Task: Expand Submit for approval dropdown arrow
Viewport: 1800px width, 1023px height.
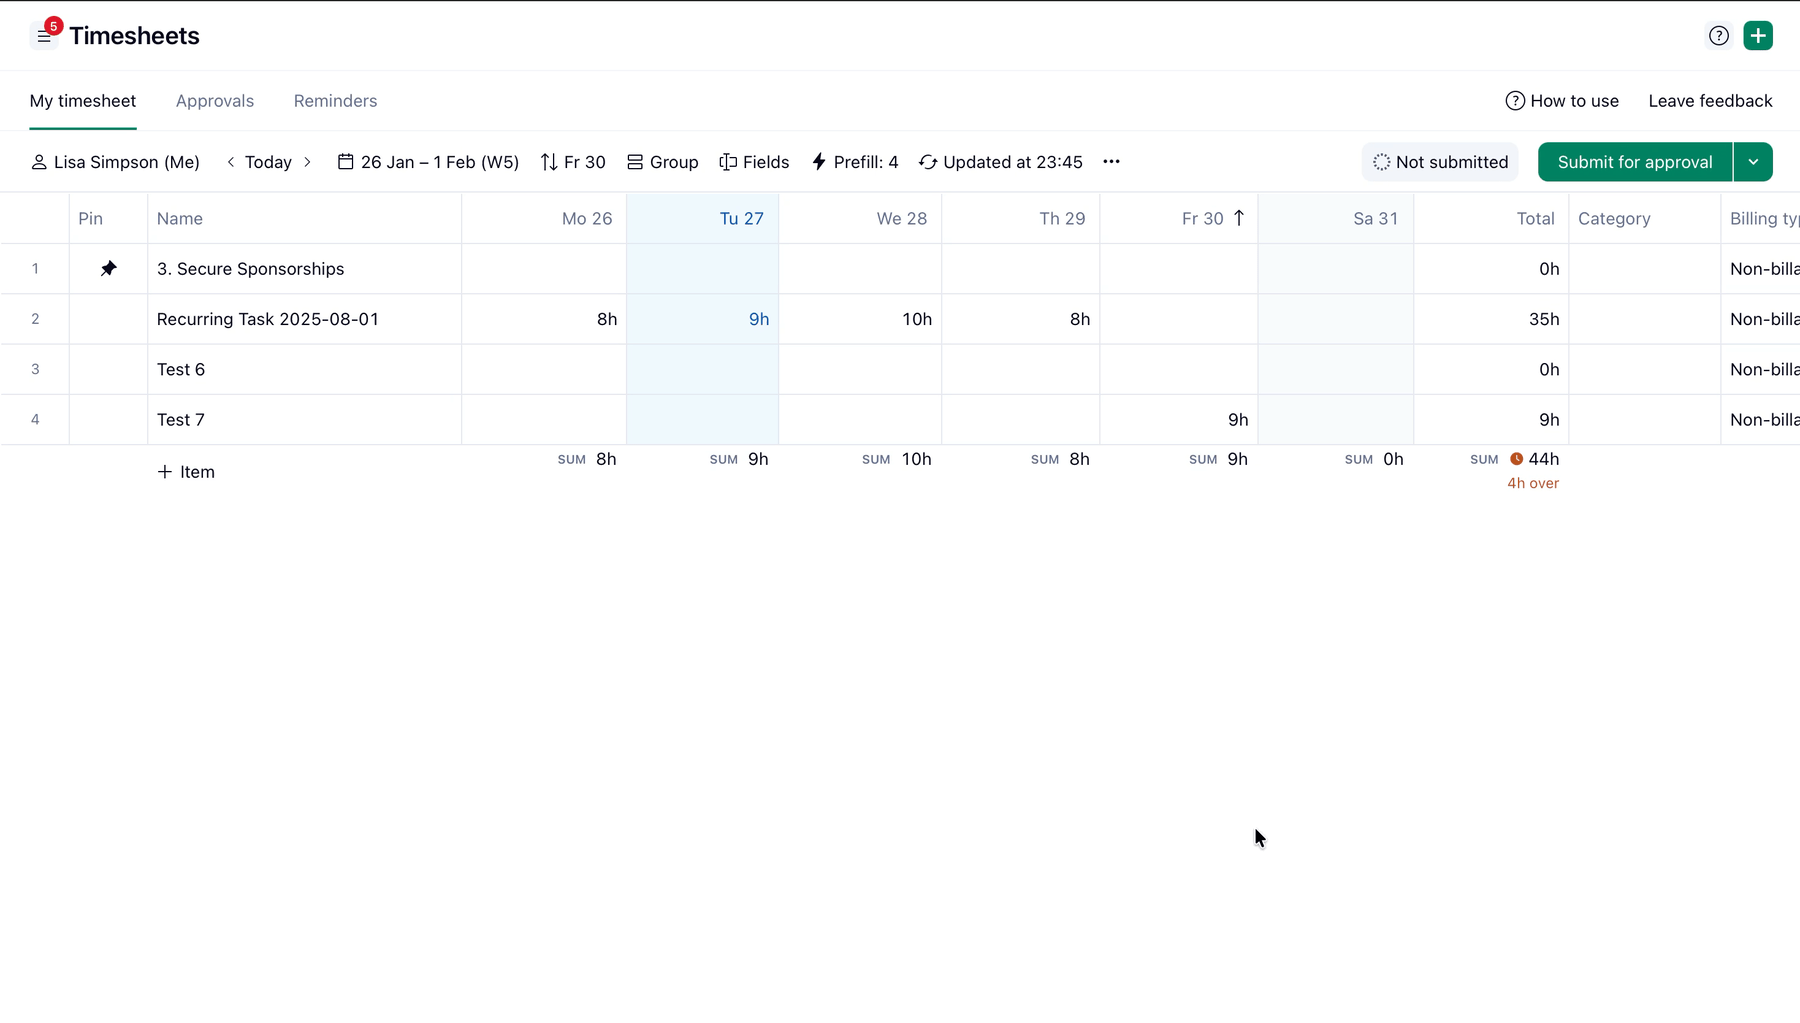Action: click(1753, 162)
